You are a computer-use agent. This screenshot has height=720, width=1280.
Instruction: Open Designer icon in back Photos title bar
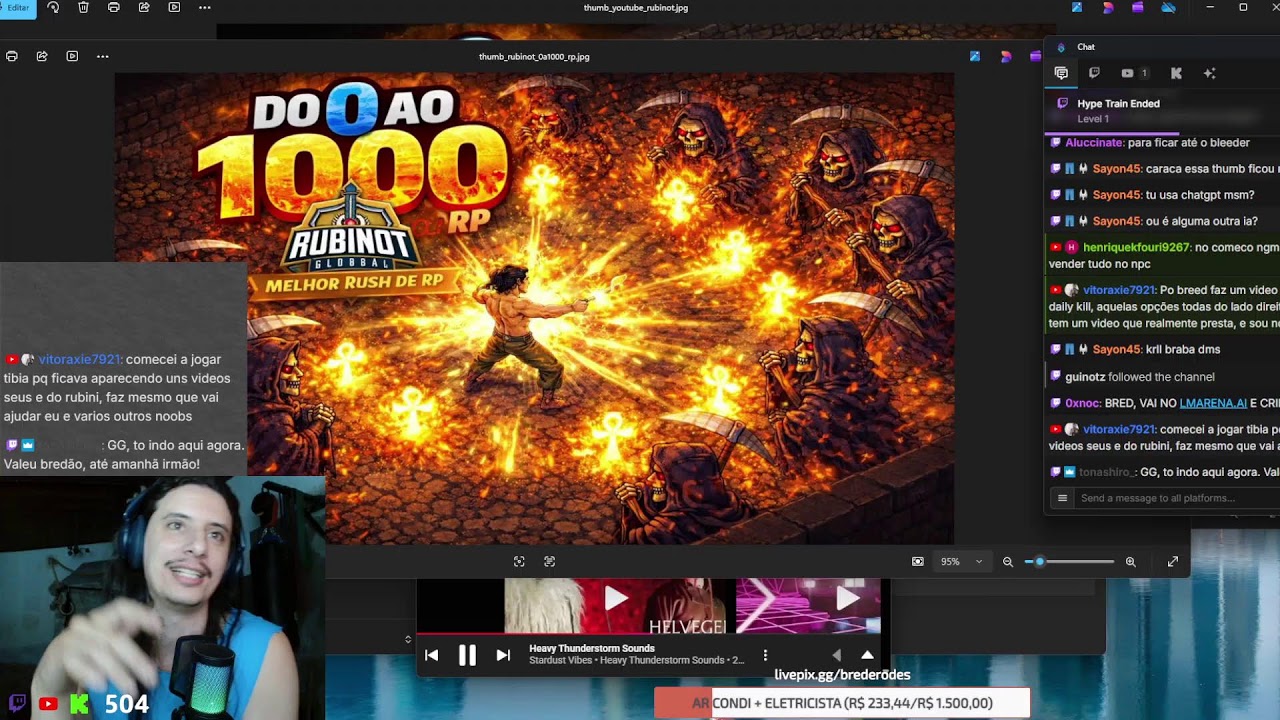1108,8
